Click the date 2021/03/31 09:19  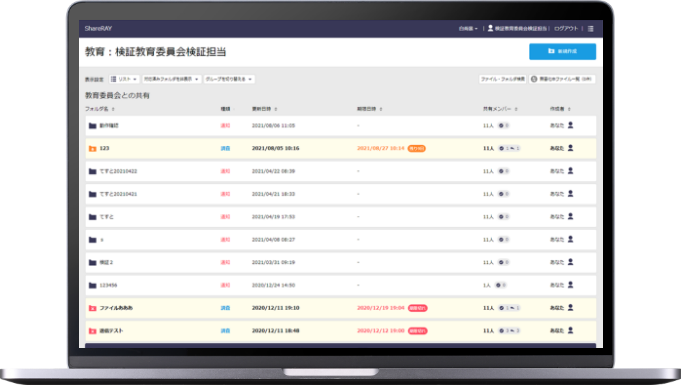pos(273,262)
